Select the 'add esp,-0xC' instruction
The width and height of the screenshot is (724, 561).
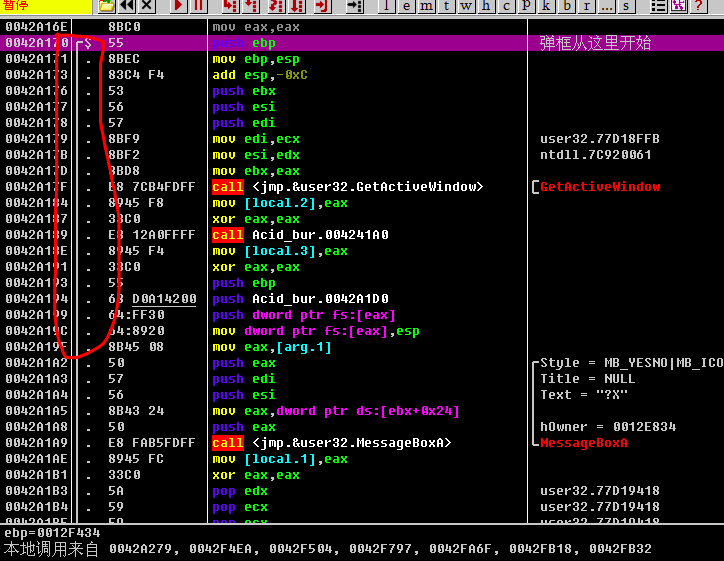pos(260,75)
